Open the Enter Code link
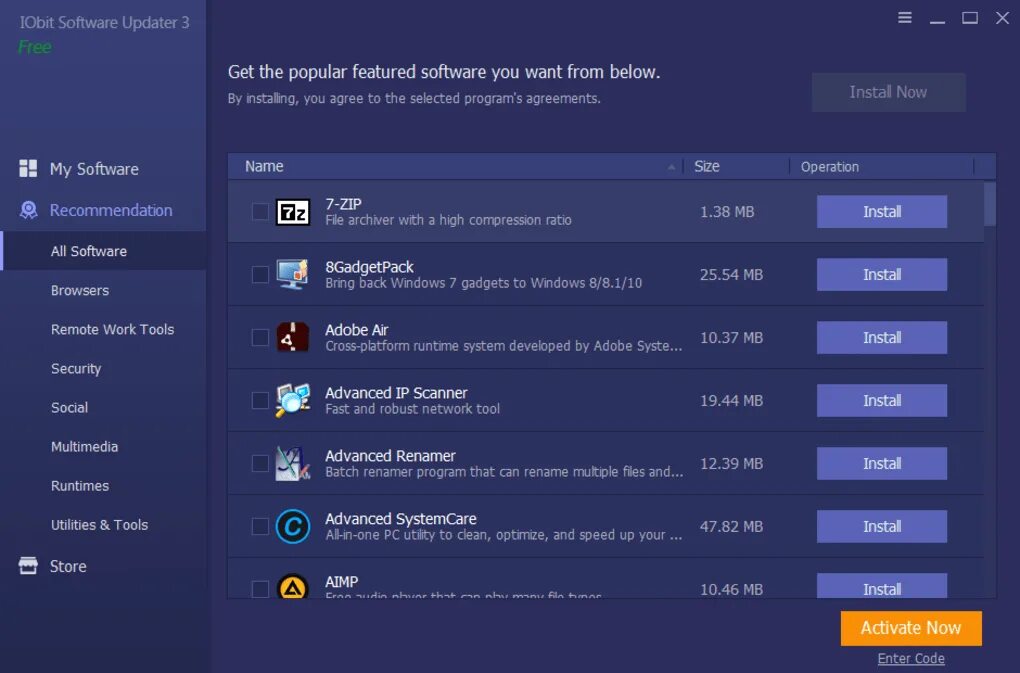 (x=911, y=659)
